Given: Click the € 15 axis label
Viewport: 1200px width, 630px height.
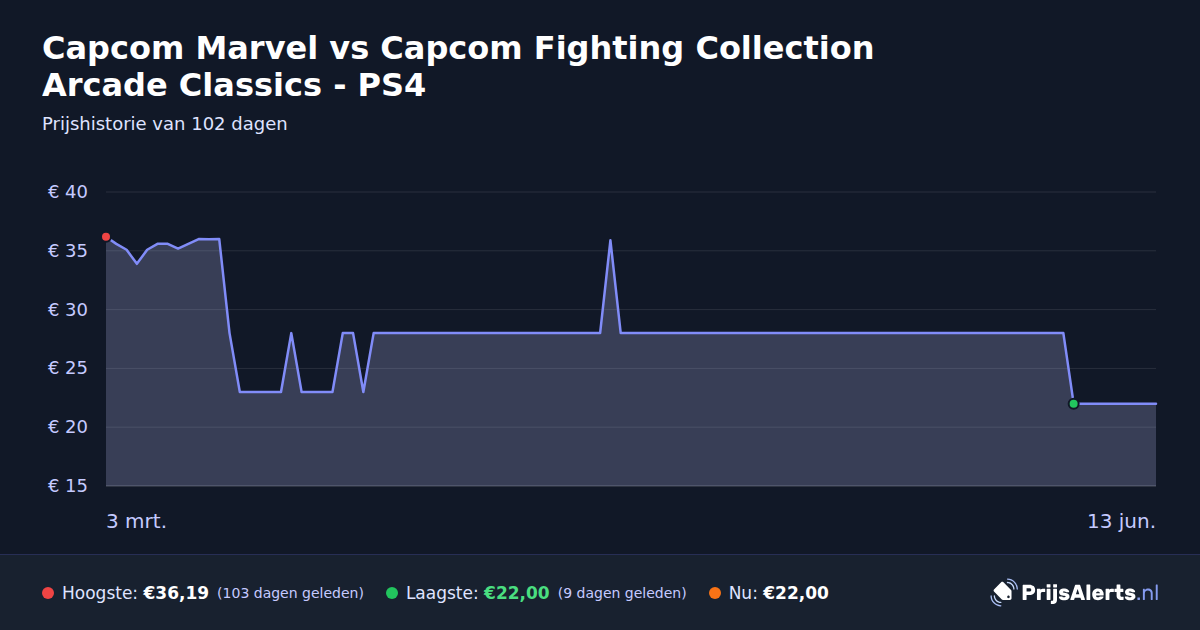Looking at the screenshot, I should point(68,486).
